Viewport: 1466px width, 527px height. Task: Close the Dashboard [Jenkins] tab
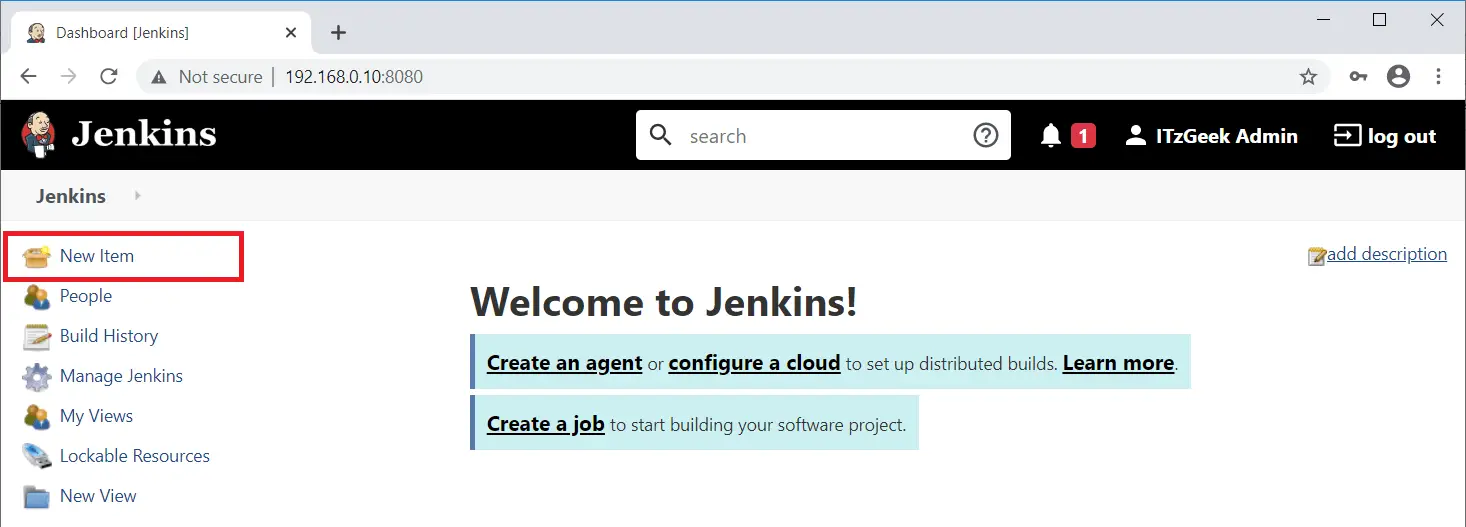pos(291,32)
